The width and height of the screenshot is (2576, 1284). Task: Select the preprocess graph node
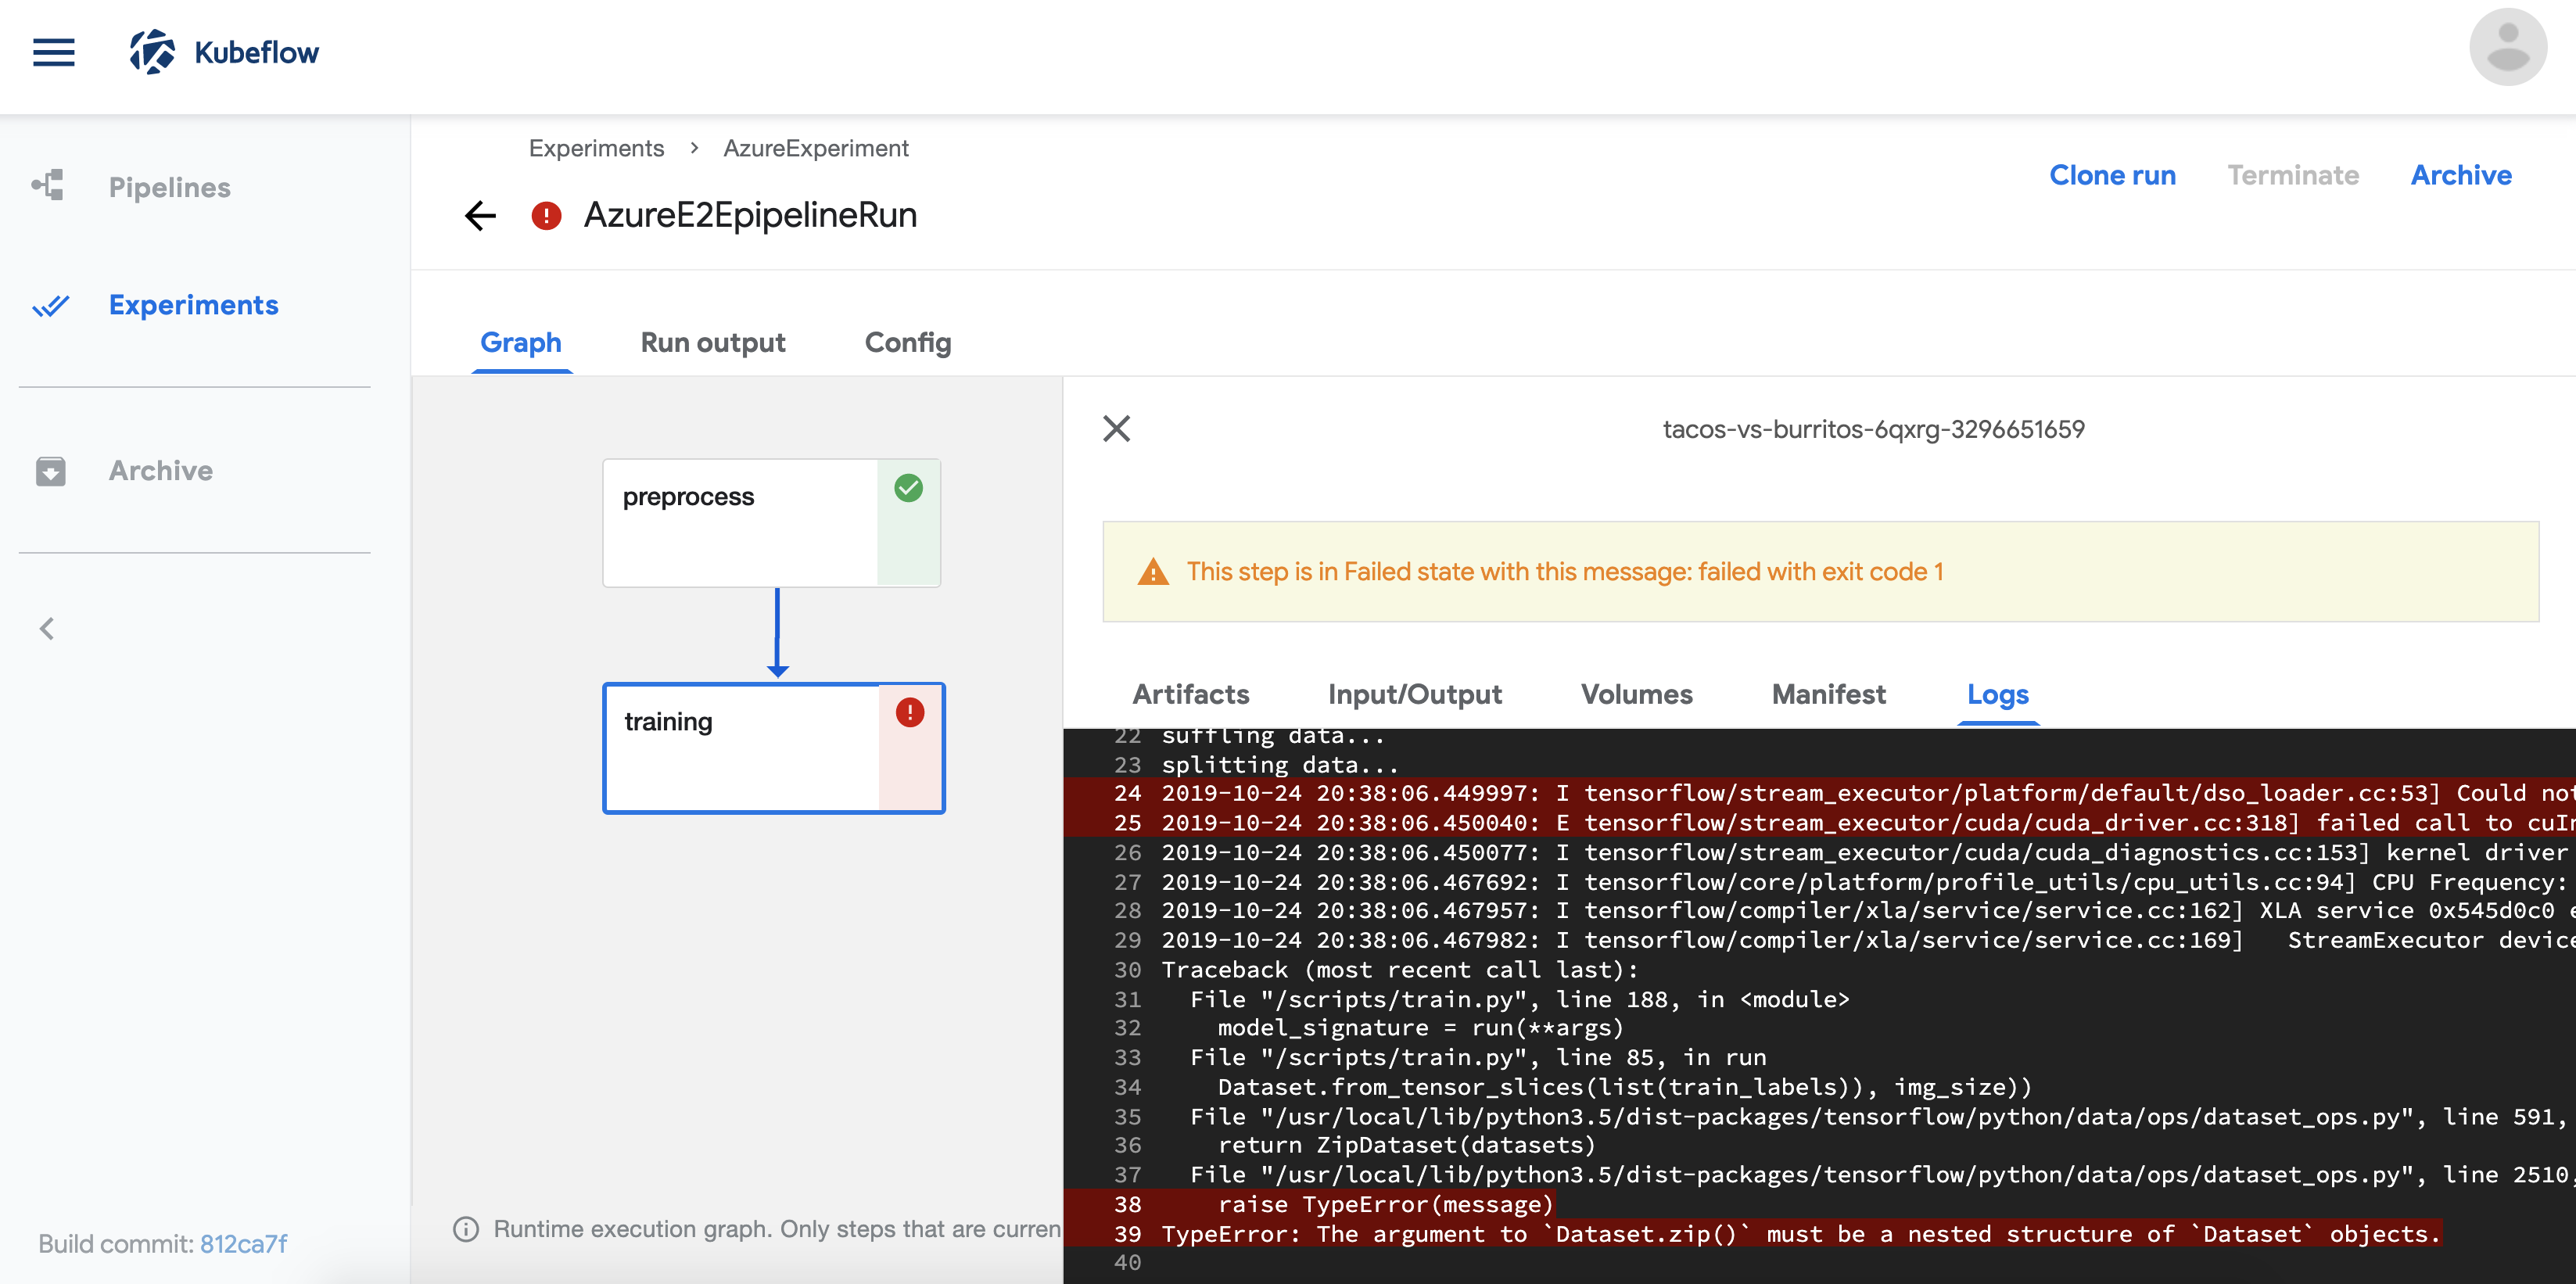coord(771,523)
